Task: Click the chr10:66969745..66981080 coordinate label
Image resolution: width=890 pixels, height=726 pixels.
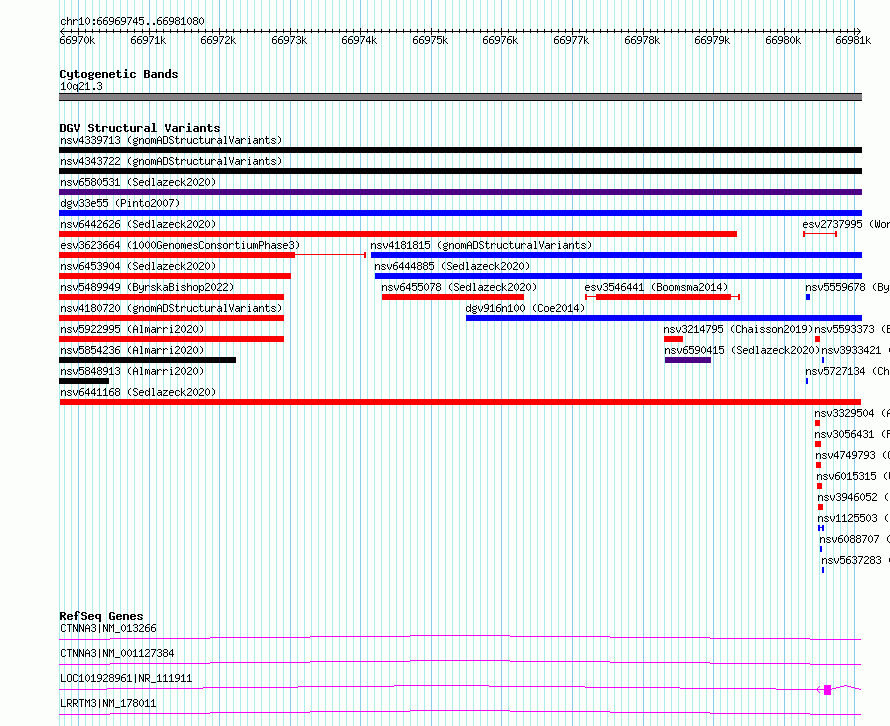Action: point(132,21)
